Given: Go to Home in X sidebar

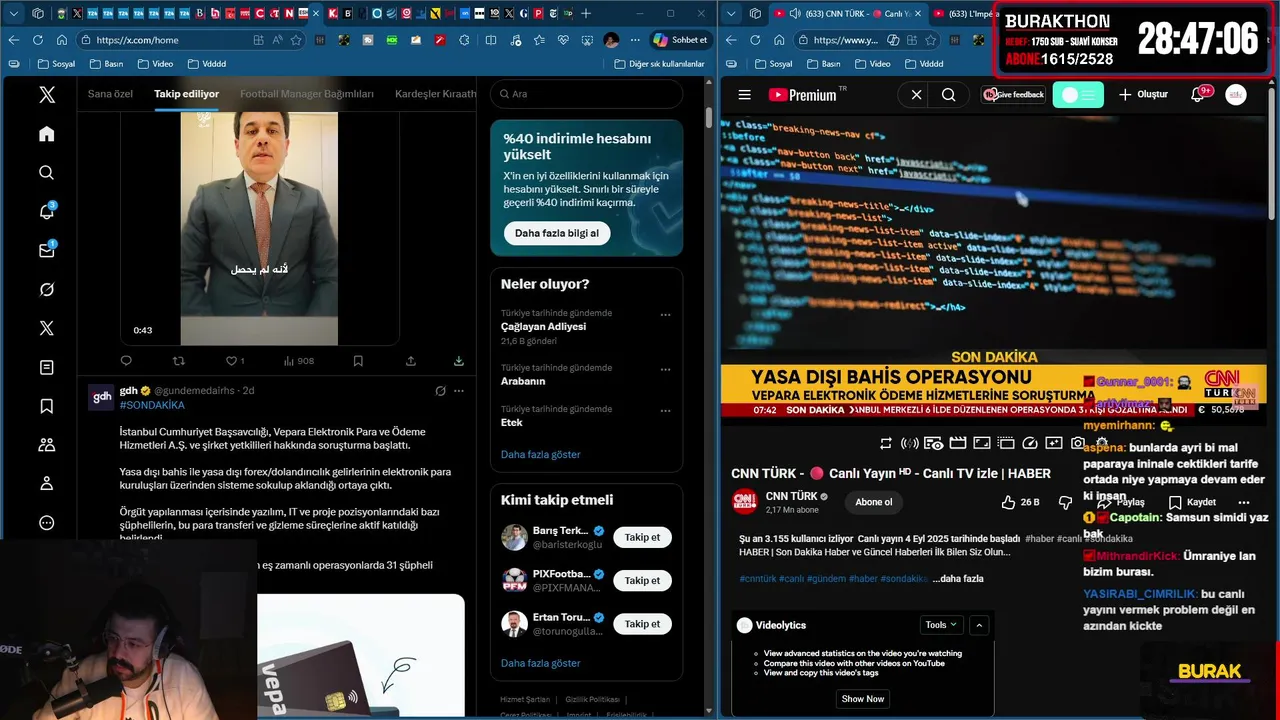Looking at the screenshot, I should [47, 134].
